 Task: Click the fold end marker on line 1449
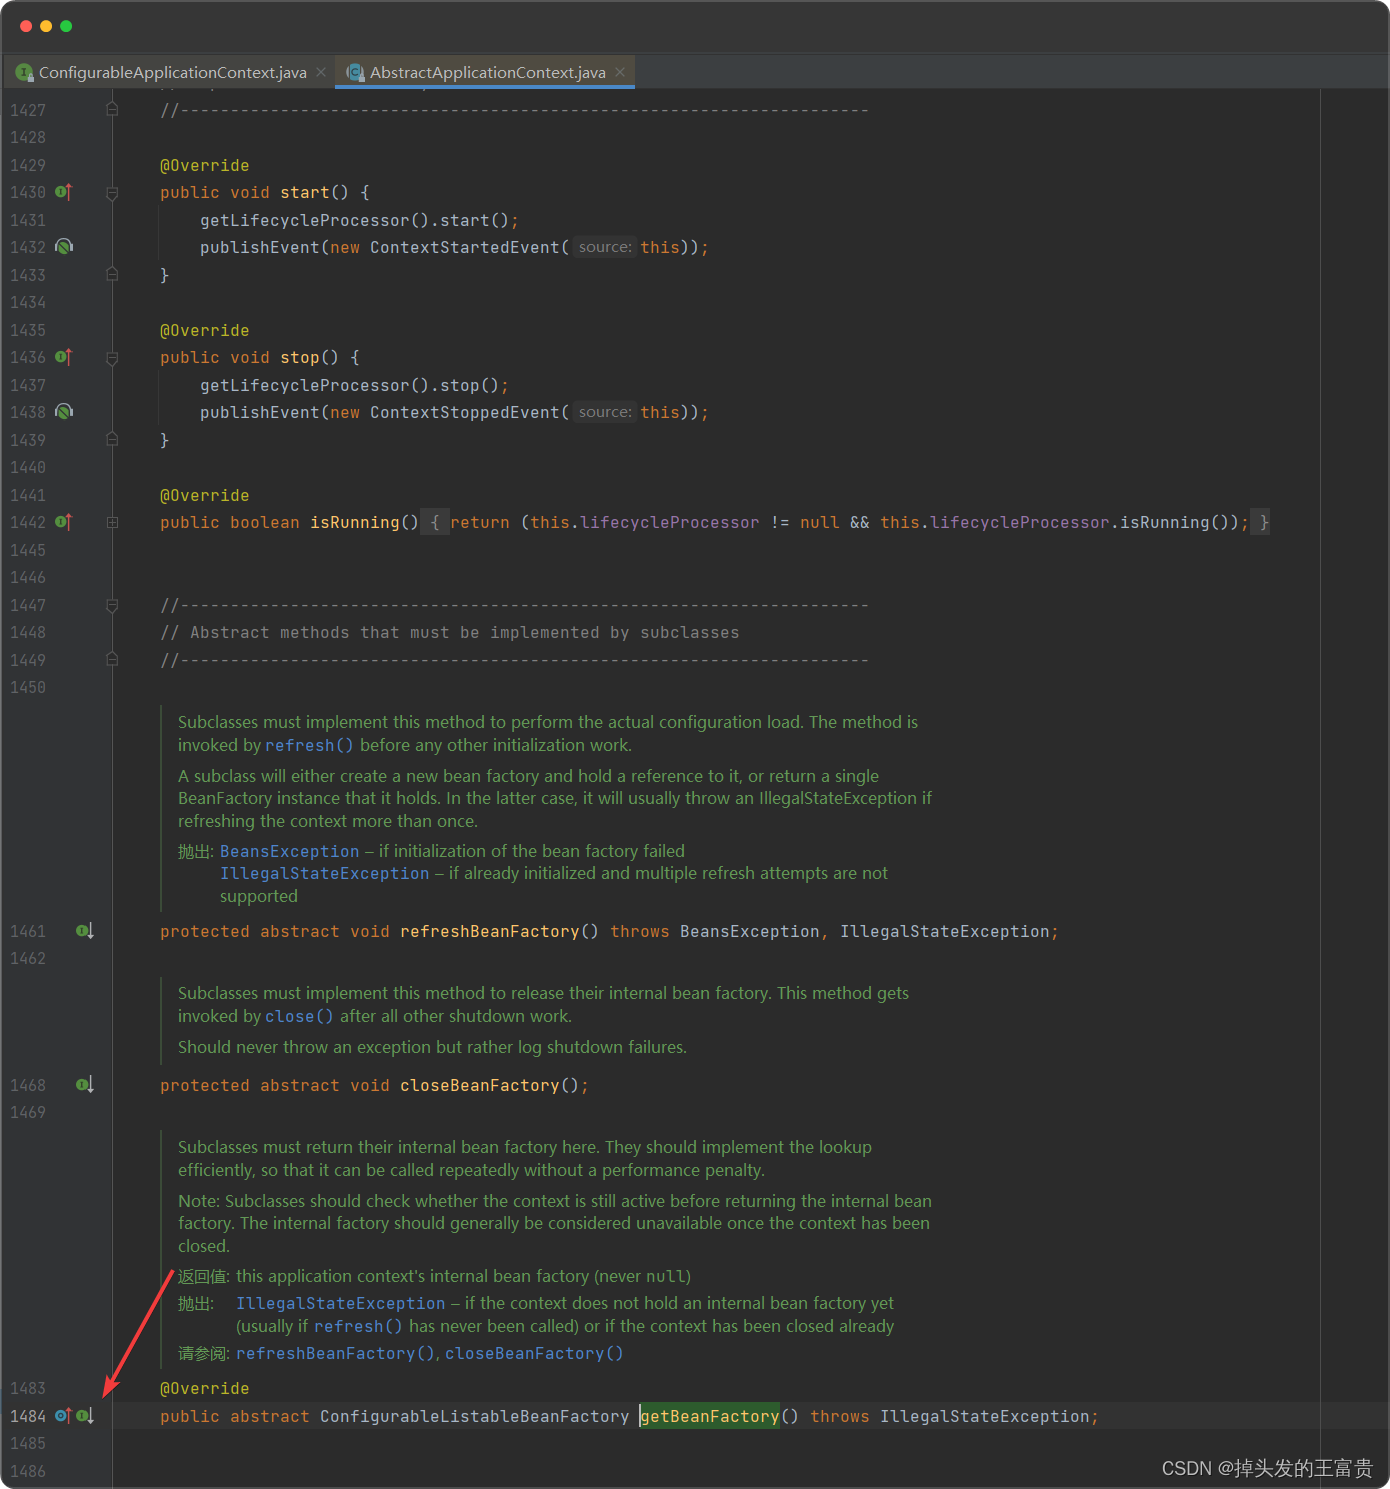[x=112, y=660]
